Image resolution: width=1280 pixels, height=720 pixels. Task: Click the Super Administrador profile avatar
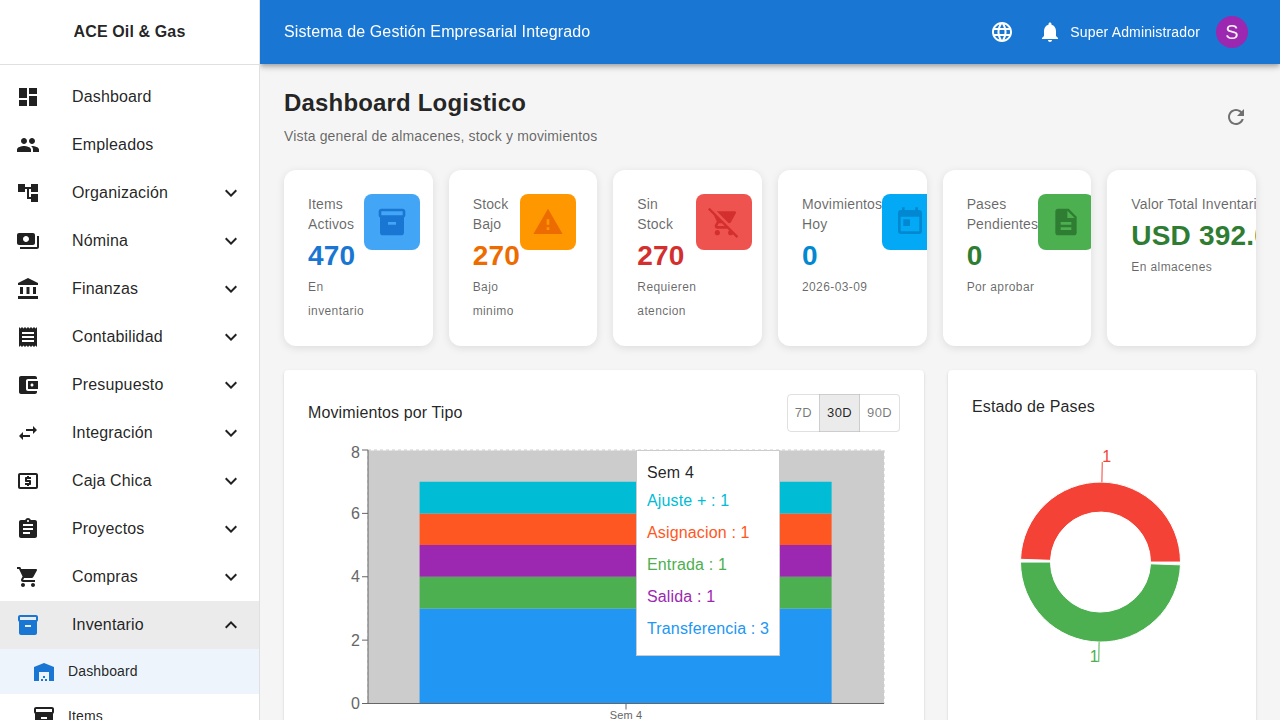(x=1231, y=31)
